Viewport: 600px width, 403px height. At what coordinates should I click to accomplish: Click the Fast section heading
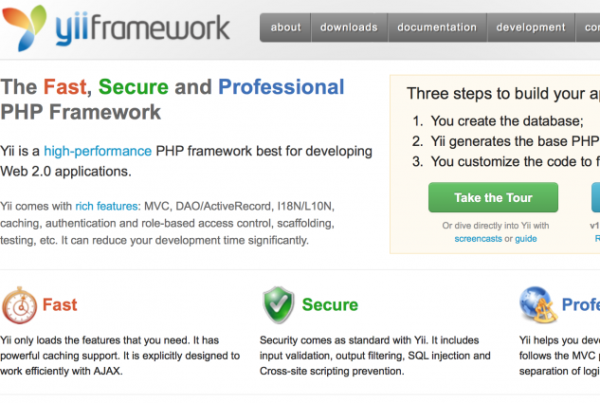coord(59,304)
